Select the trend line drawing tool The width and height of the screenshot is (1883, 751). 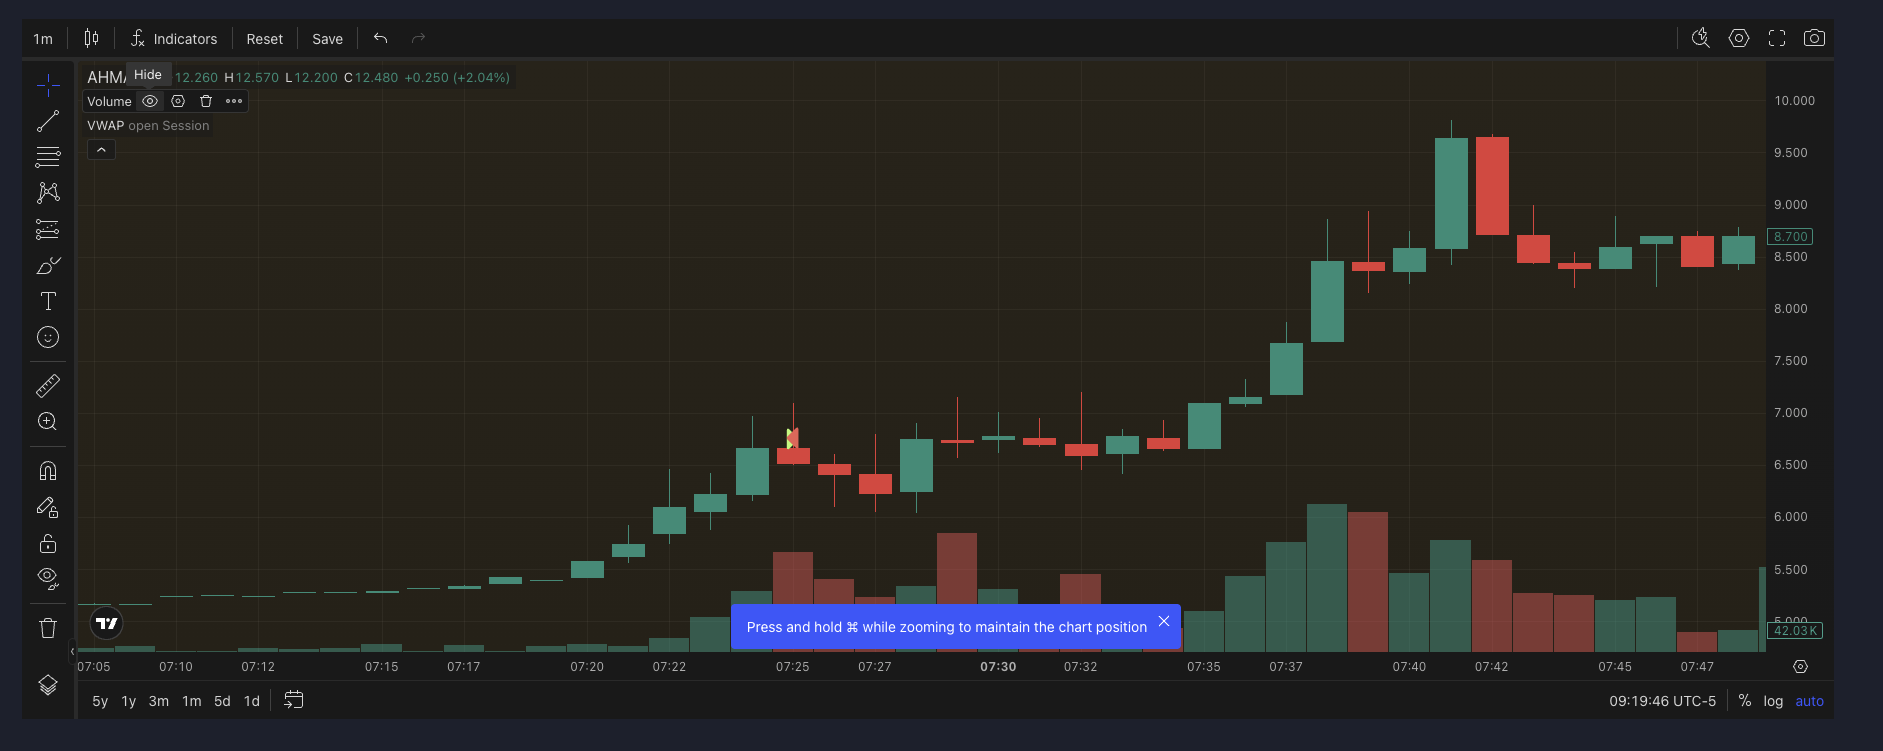(48, 122)
